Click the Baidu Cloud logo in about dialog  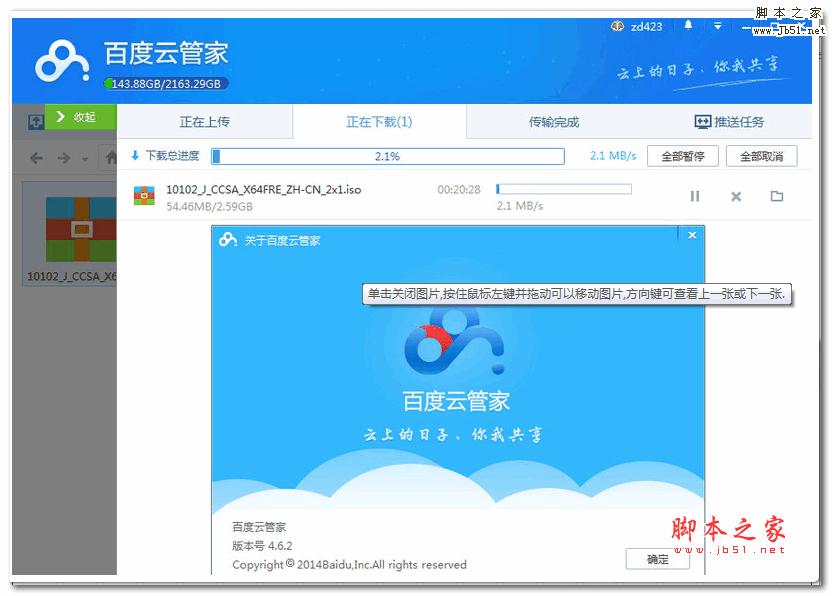pos(454,340)
